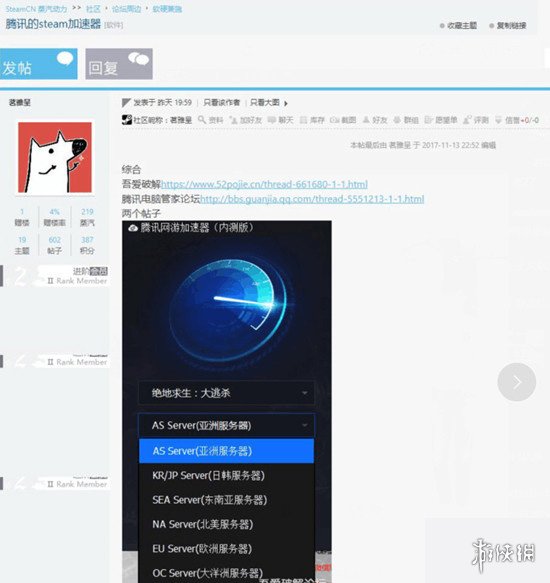
Task: Click the speech bubble icon on 发帖
Action: coord(65,58)
